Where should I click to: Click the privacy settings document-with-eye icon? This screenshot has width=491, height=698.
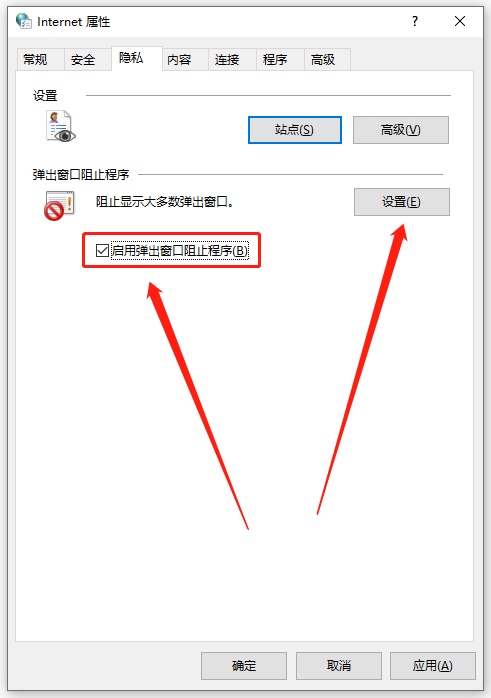tap(61, 126)
